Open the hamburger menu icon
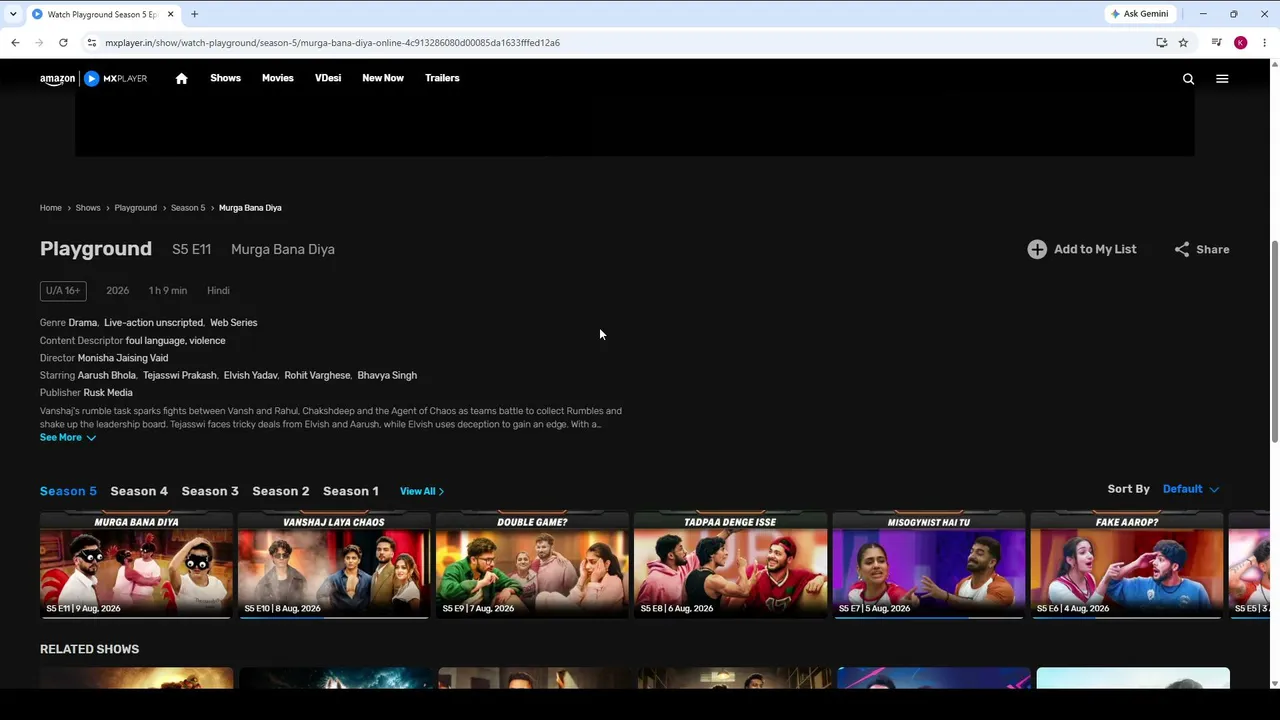The width and height of the screenshot is (1280, 720). (1222, 78)
